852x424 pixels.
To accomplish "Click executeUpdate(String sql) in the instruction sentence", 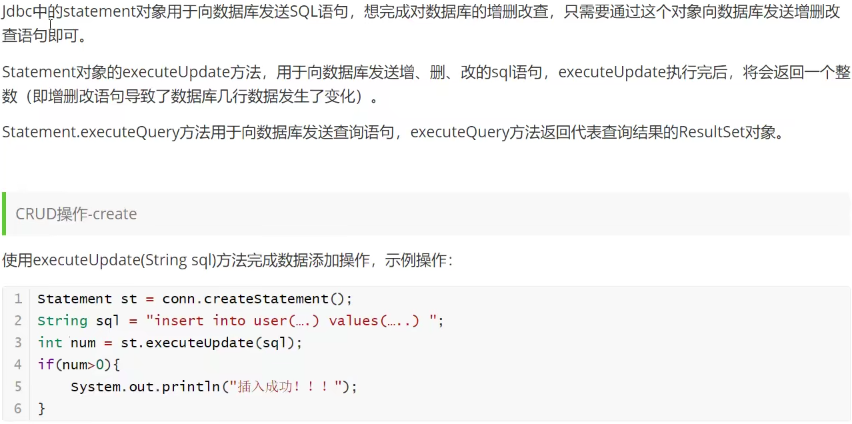I will [124, 260].
